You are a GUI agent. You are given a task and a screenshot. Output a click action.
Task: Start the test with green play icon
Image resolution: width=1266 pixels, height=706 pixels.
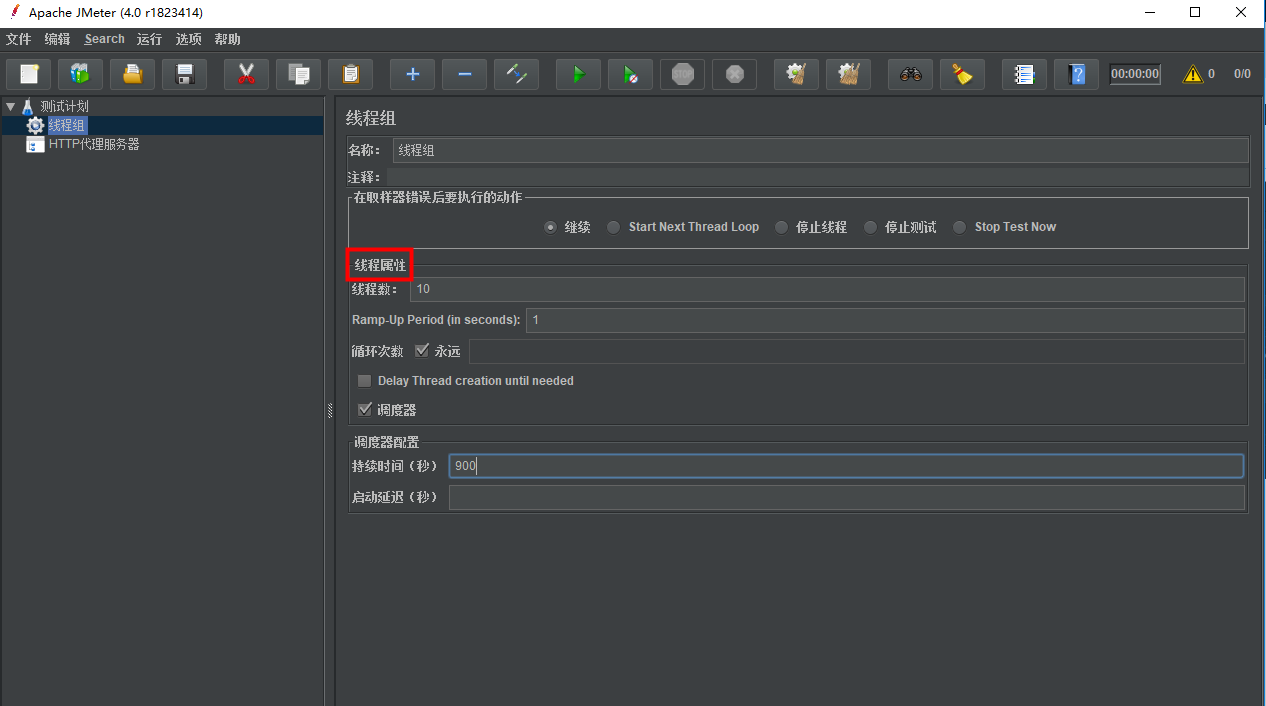click(578, 74)
